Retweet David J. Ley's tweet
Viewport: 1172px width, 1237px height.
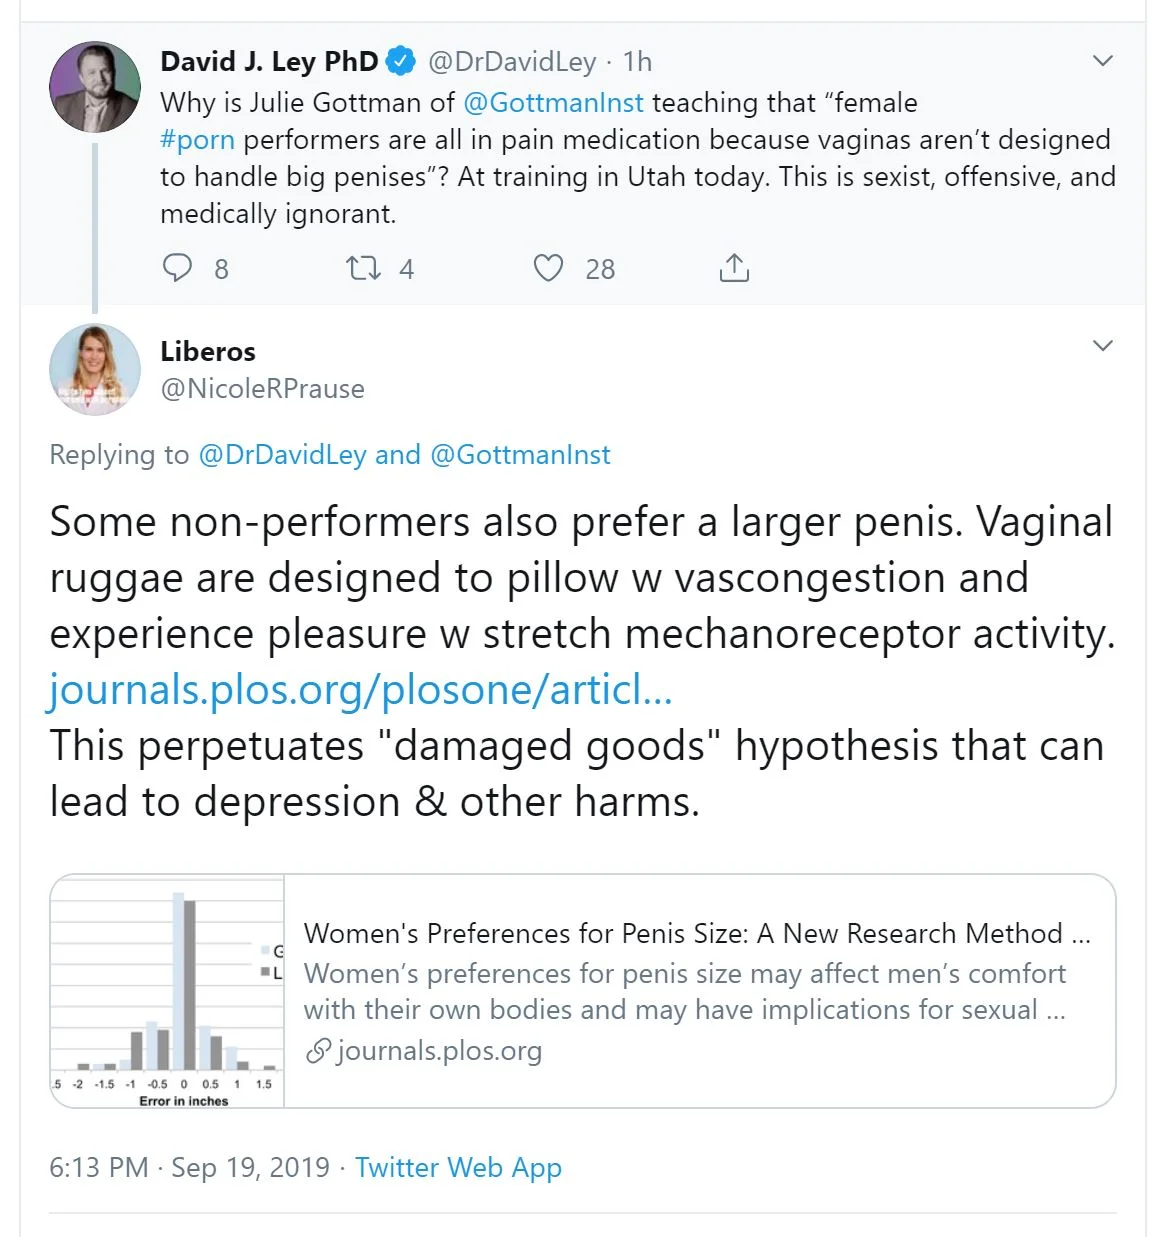click(363, 268)
